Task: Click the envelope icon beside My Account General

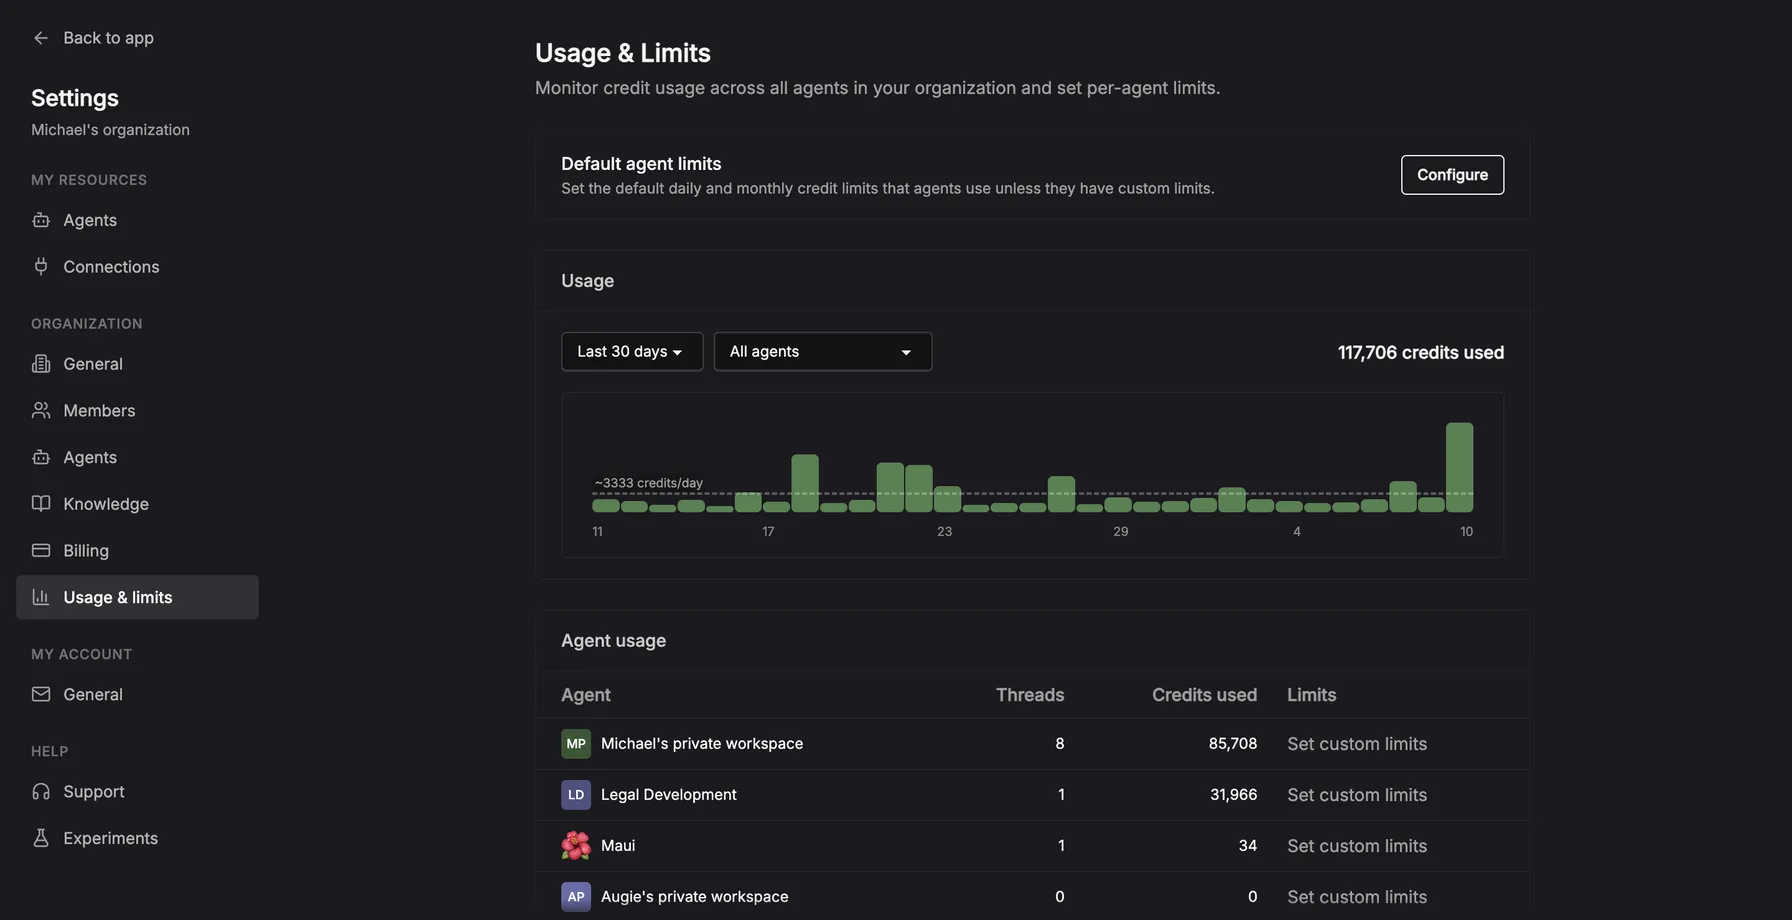Action: tap(41, 694)
